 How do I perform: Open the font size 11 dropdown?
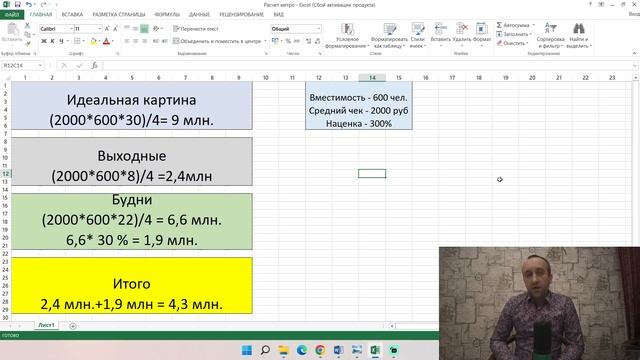tap(100, 29)
